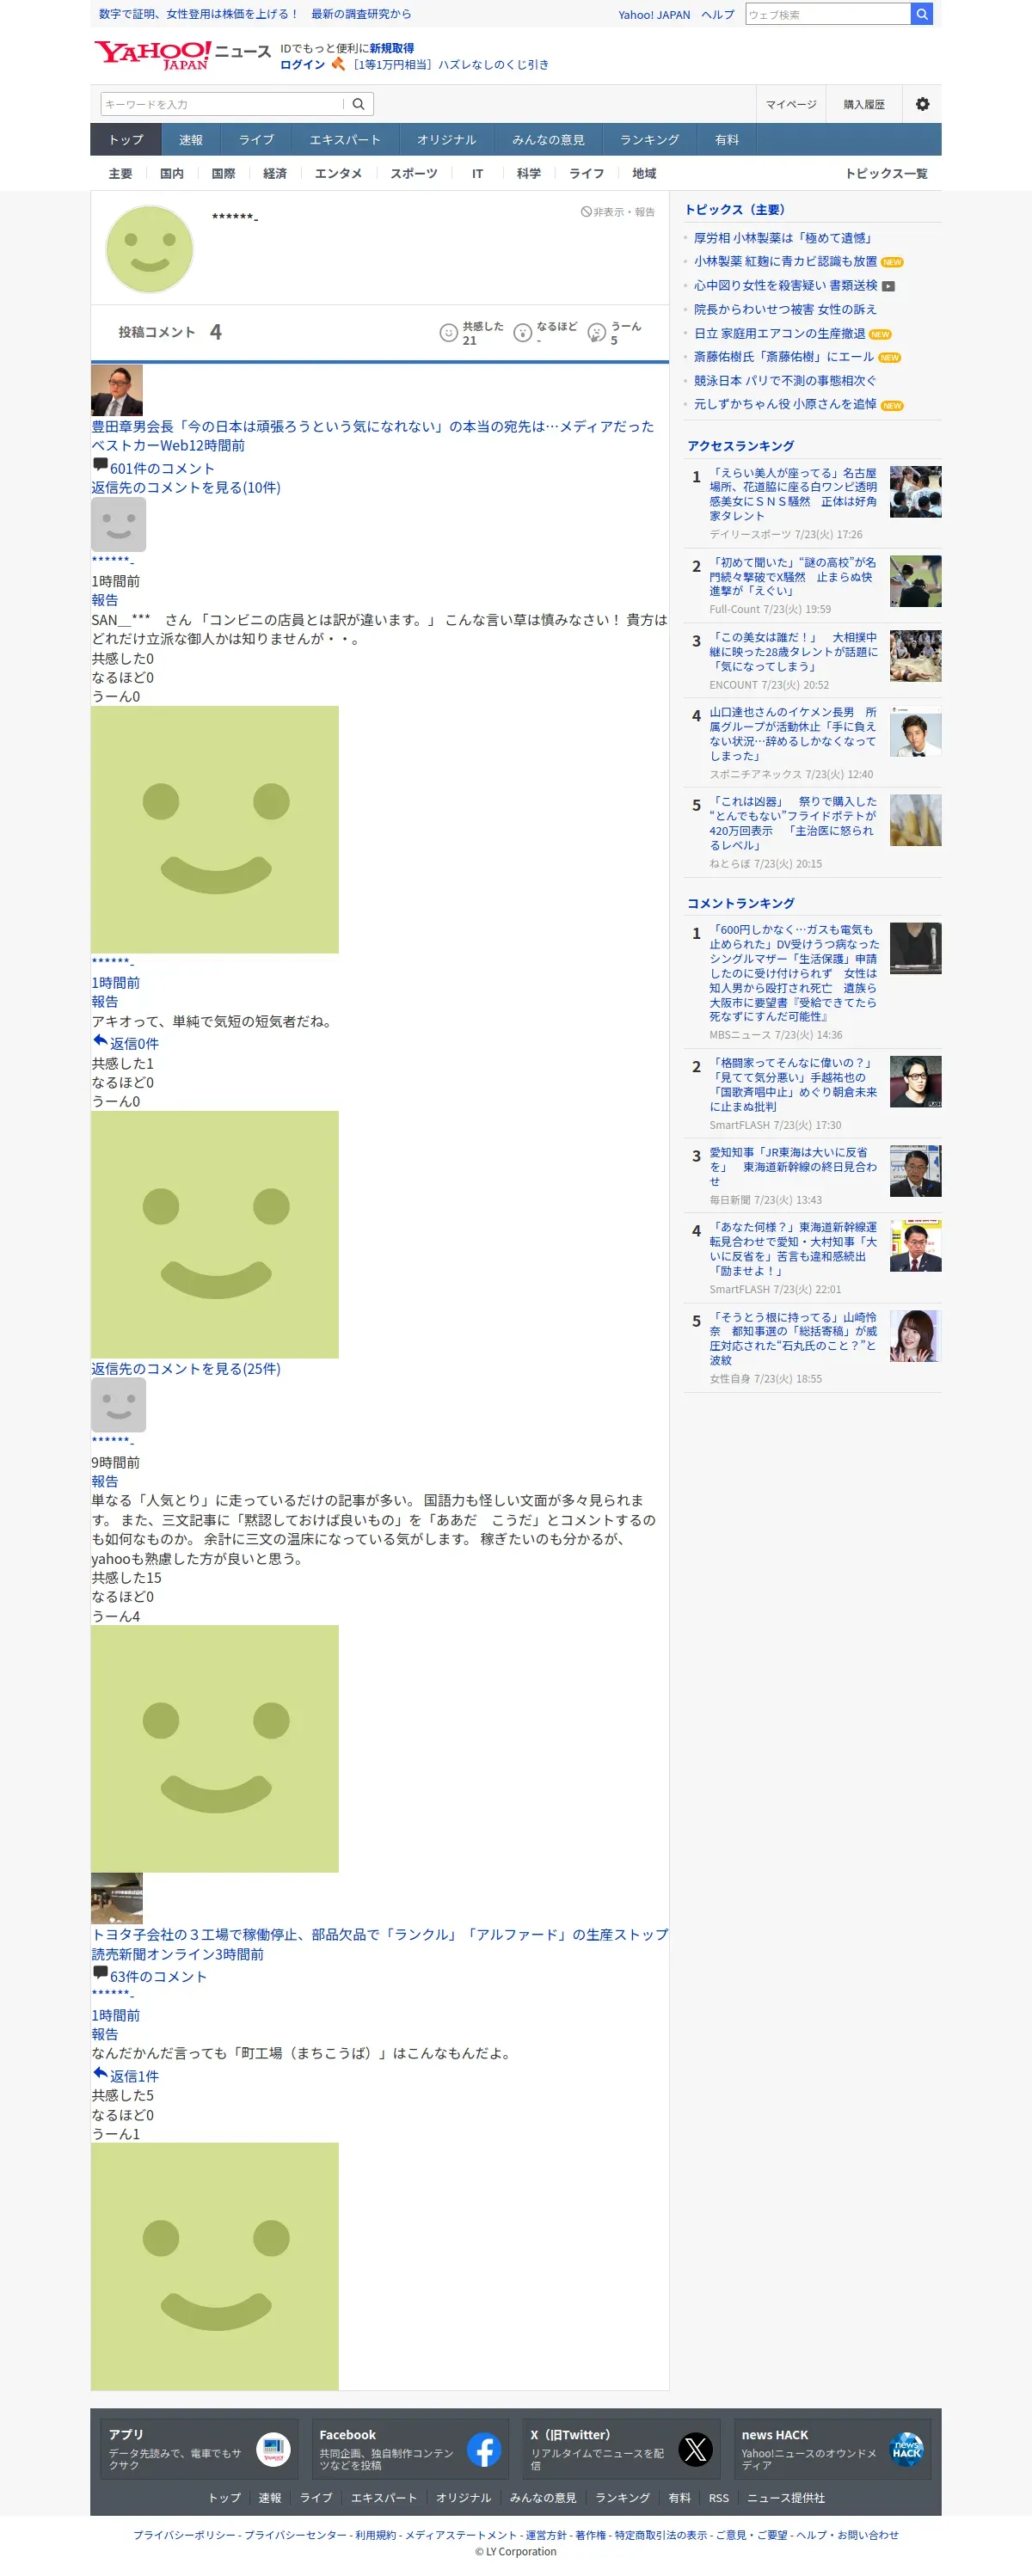
Task: Click the 非表示・報告 block icon
Action: (x=586, y=212)
